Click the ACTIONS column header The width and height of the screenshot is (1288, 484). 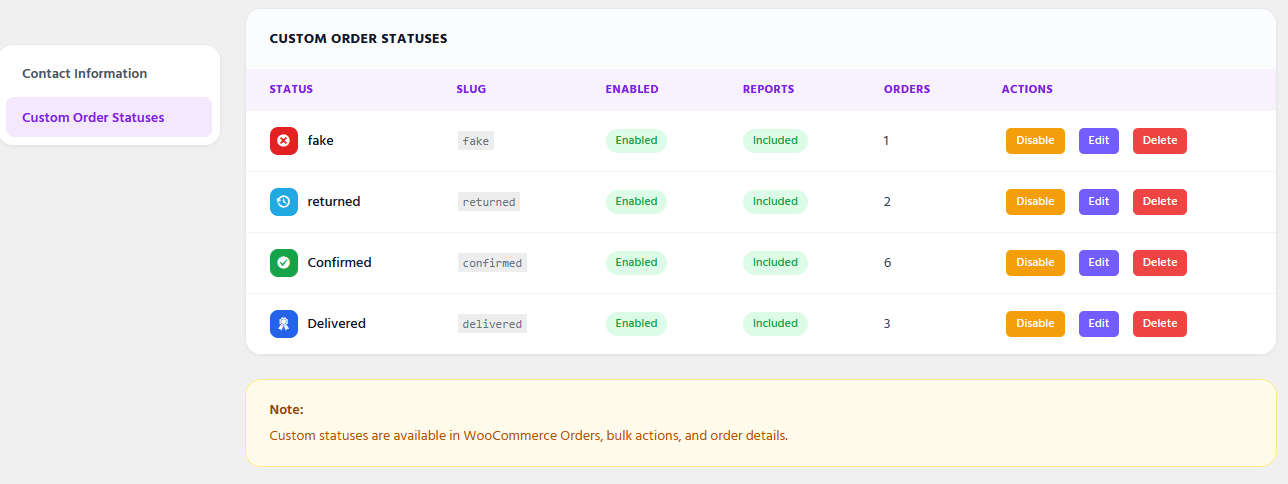(1027, 89)
